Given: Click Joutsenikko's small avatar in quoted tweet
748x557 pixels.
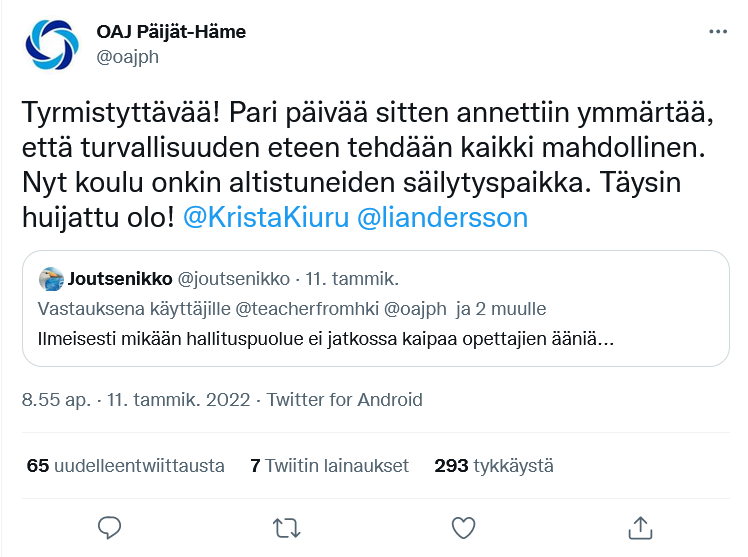Looking at the screenshot, I should [51, 277].
